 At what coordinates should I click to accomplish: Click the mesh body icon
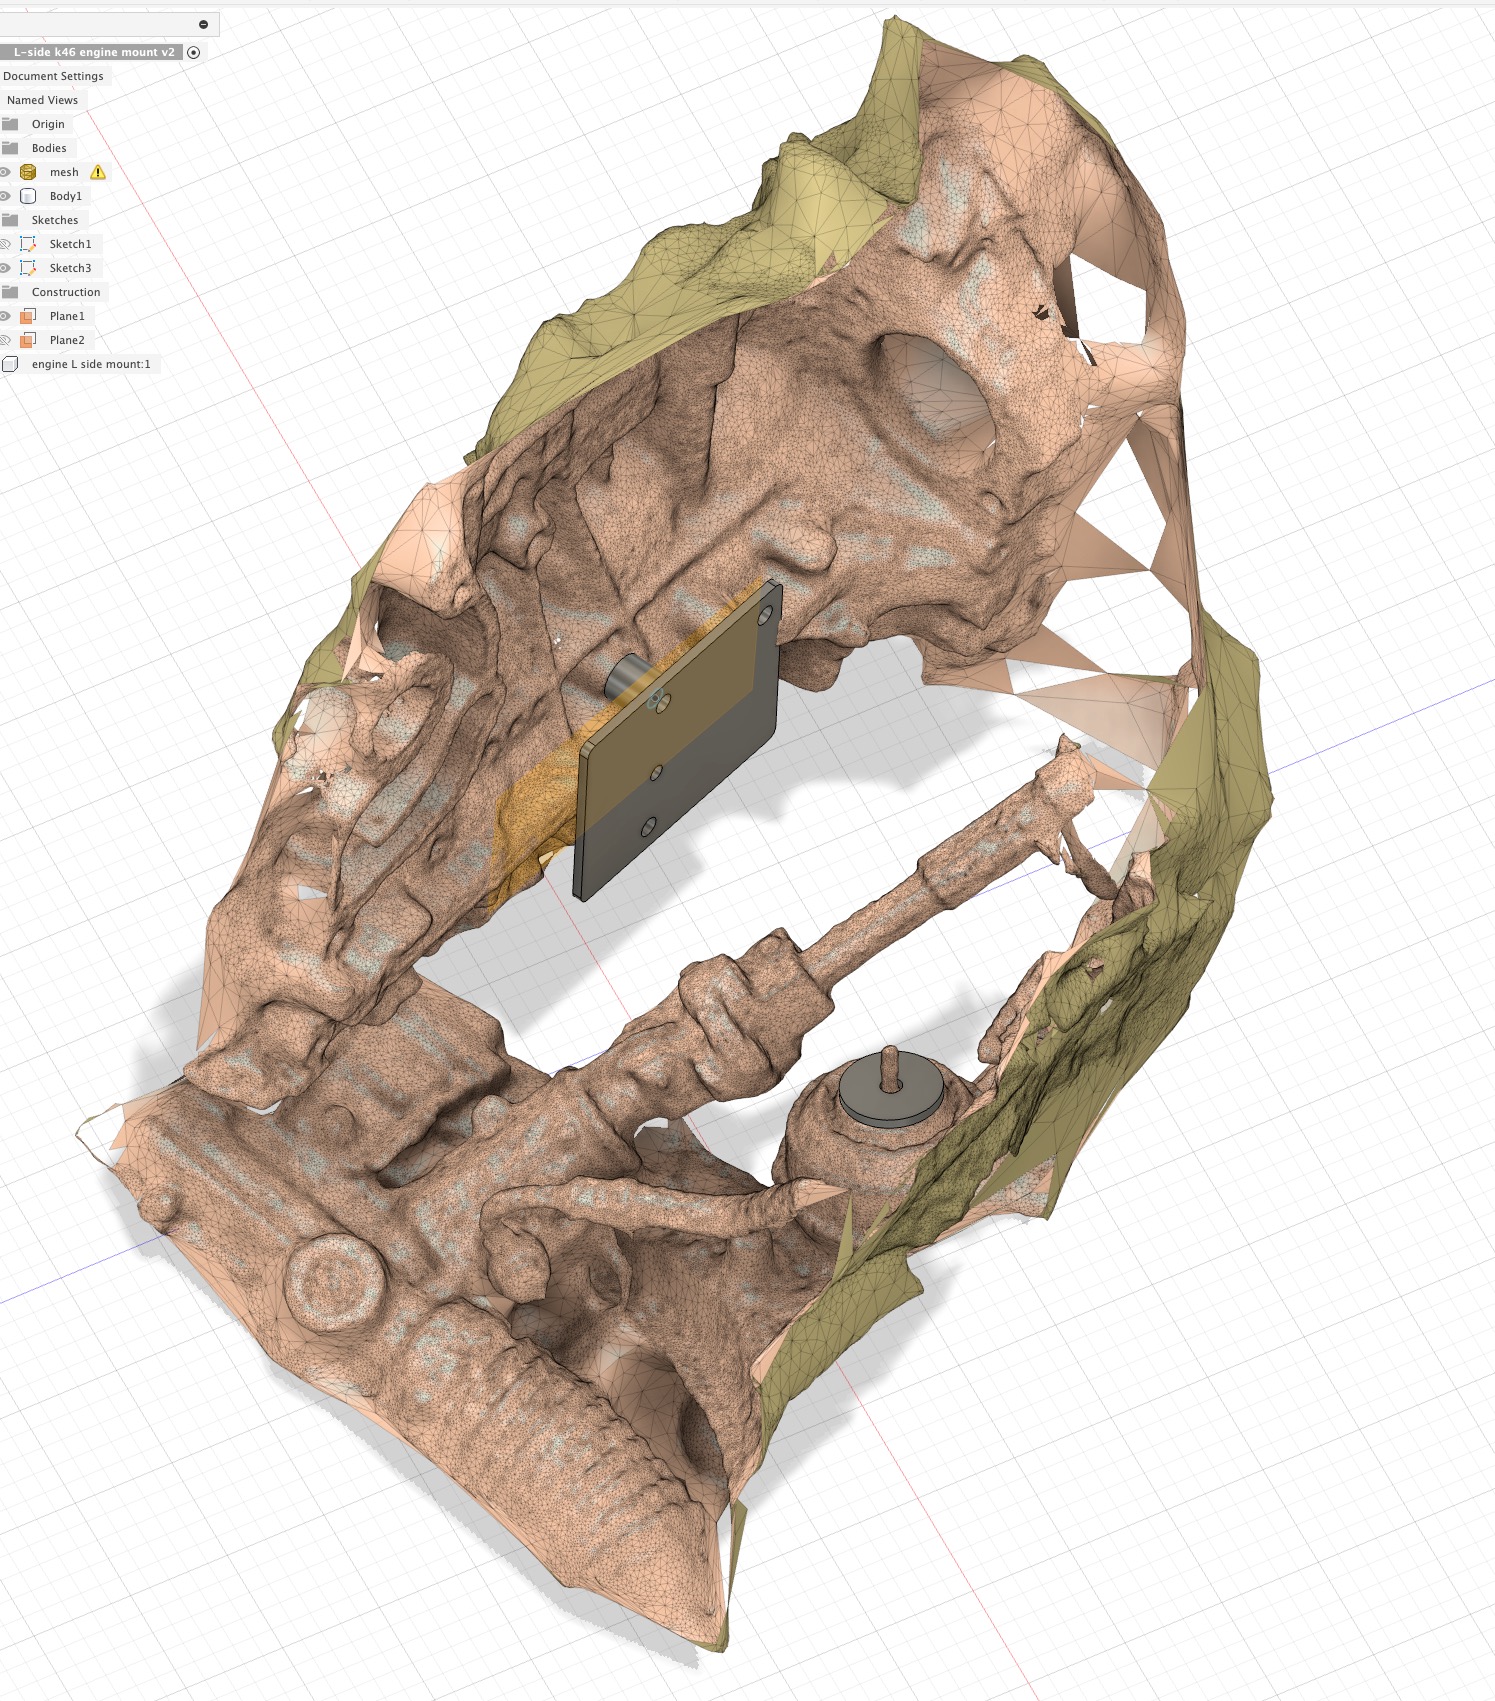click(28, 172)
